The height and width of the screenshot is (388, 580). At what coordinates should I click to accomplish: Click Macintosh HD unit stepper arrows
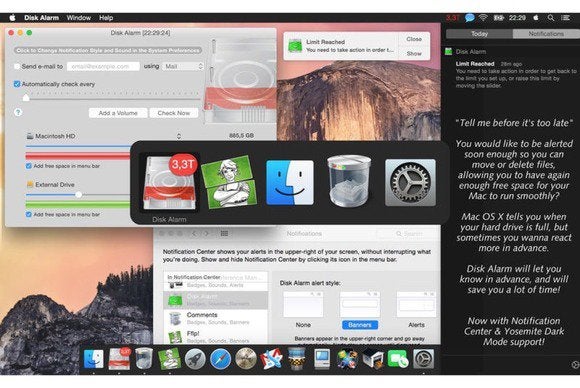point(179,136)
